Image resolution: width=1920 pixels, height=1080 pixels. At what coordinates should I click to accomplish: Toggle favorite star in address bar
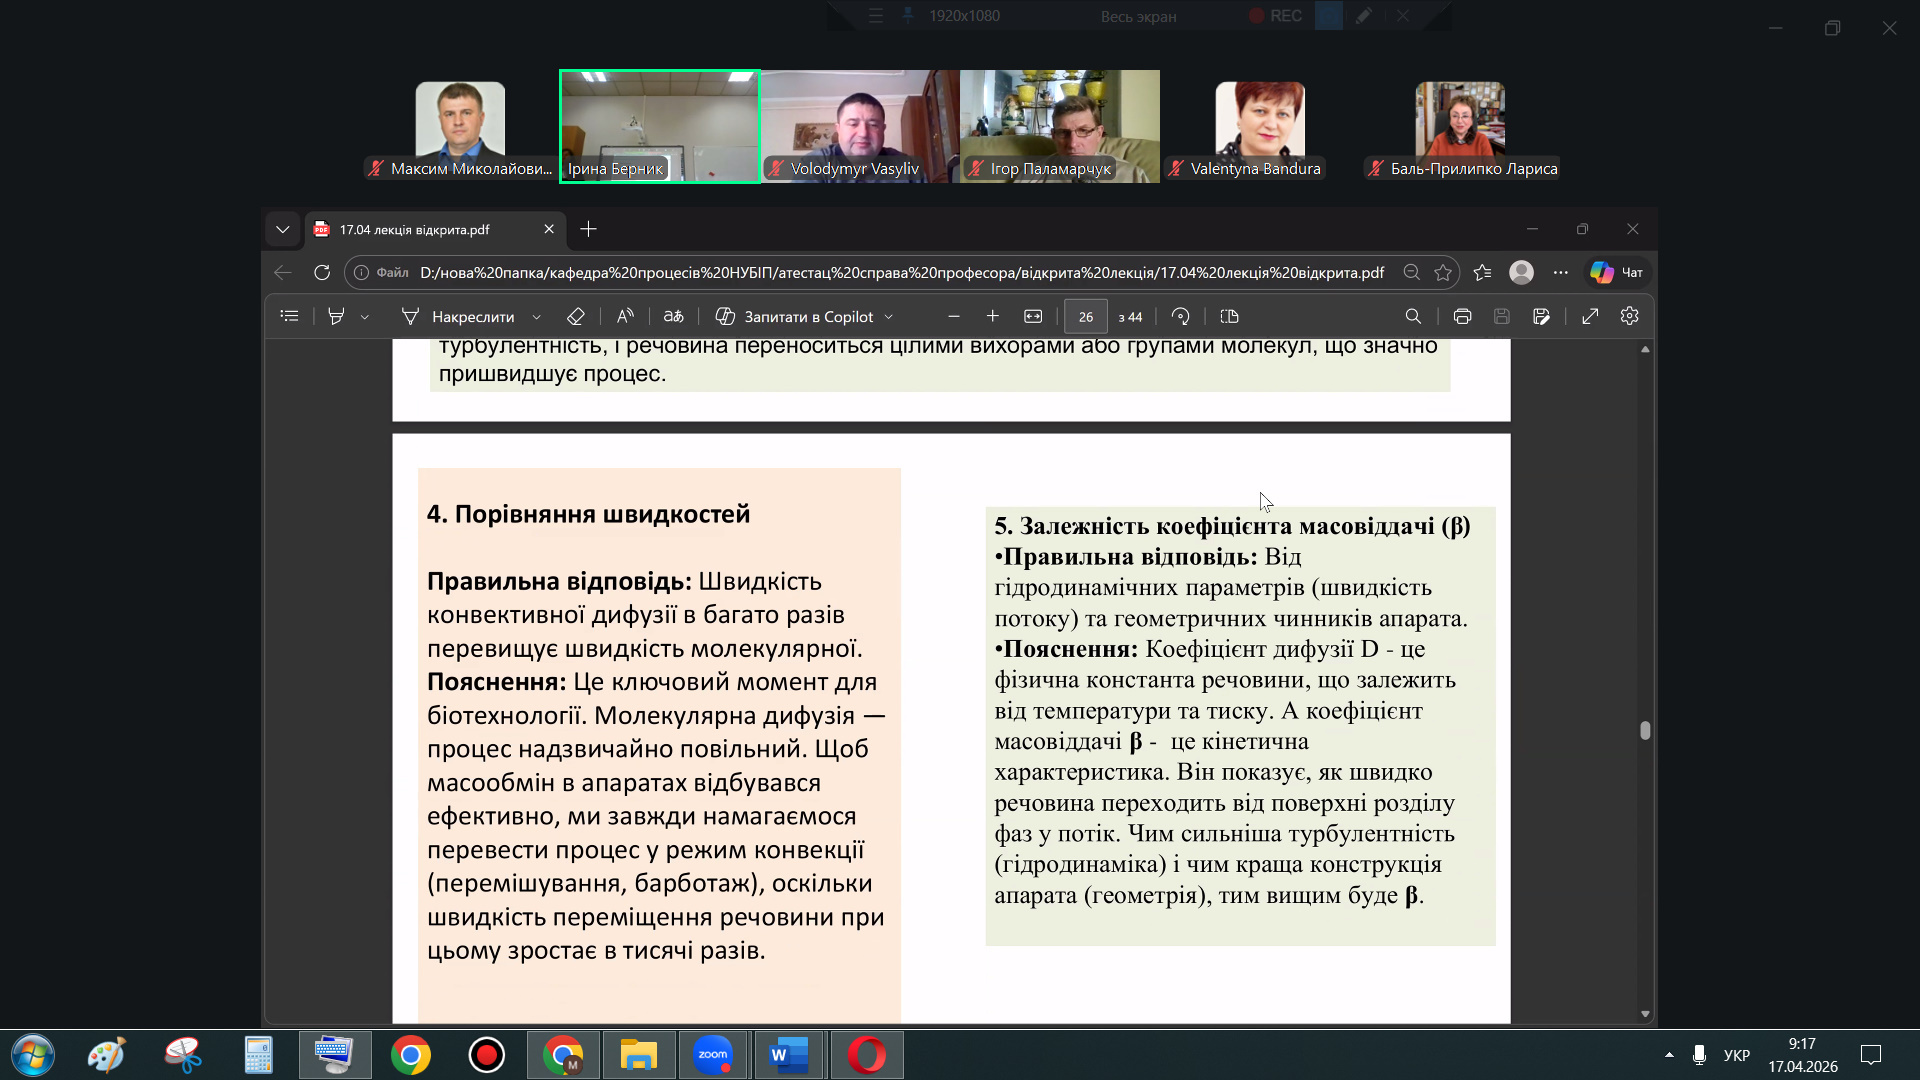[x=1443, y=272]
